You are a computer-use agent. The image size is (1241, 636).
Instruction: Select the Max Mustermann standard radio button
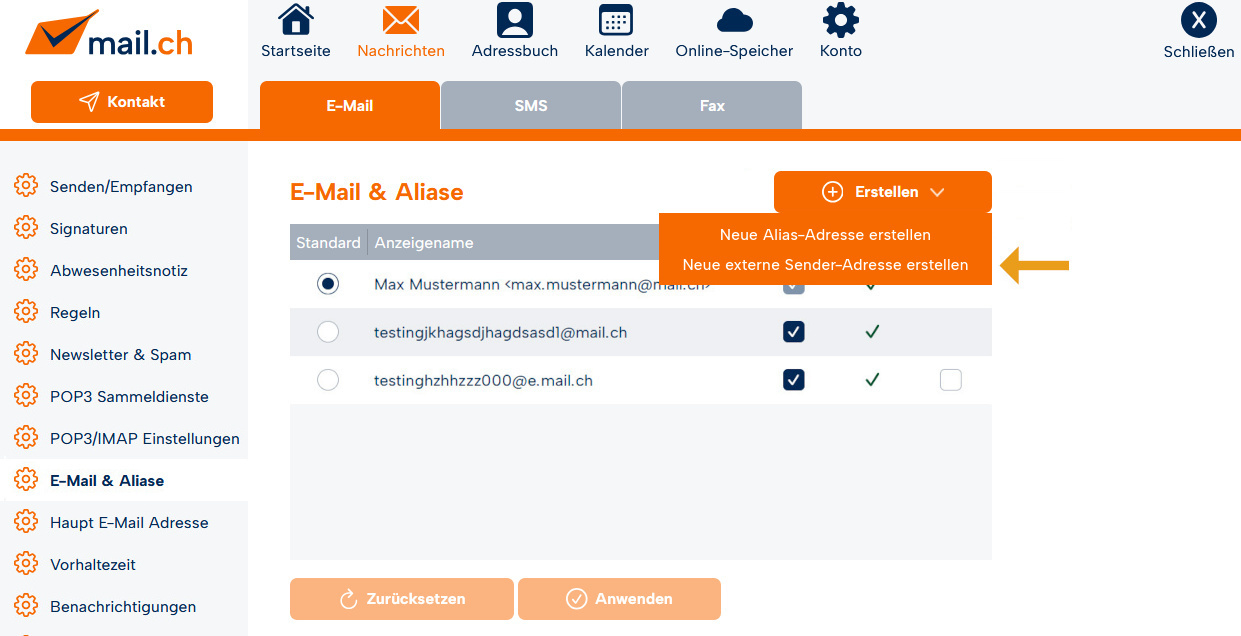[x=328, y=284]
